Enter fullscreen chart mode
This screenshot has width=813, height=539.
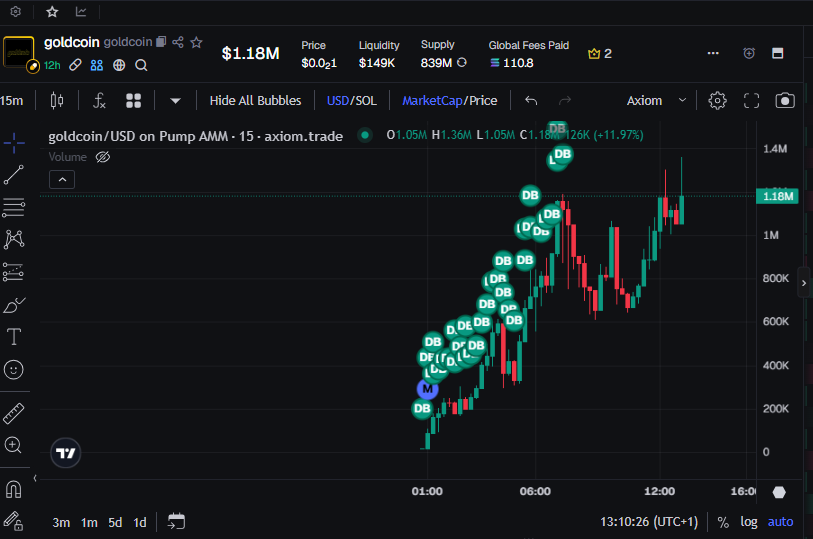[x=751, y=101]
